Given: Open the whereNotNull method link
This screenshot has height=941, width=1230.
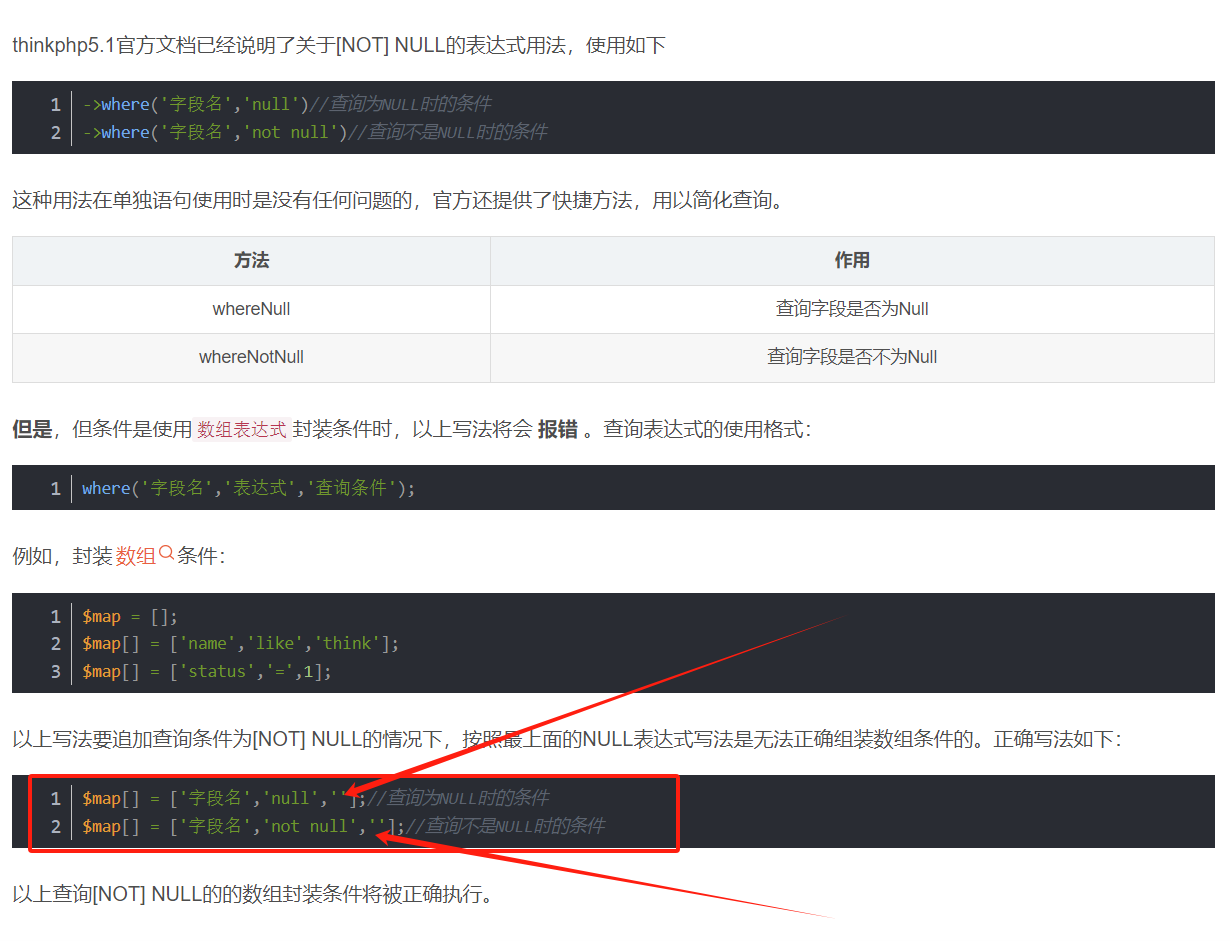Looking at the screenshot, I should pyautogui.click(x=250, y=357).
